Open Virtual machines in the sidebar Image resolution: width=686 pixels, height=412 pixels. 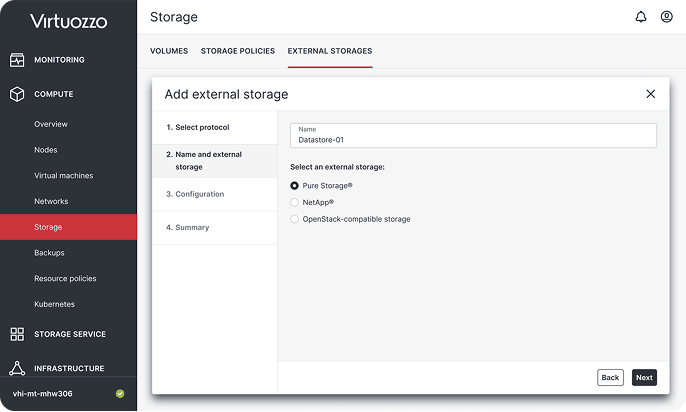click(x=64, y=175)
